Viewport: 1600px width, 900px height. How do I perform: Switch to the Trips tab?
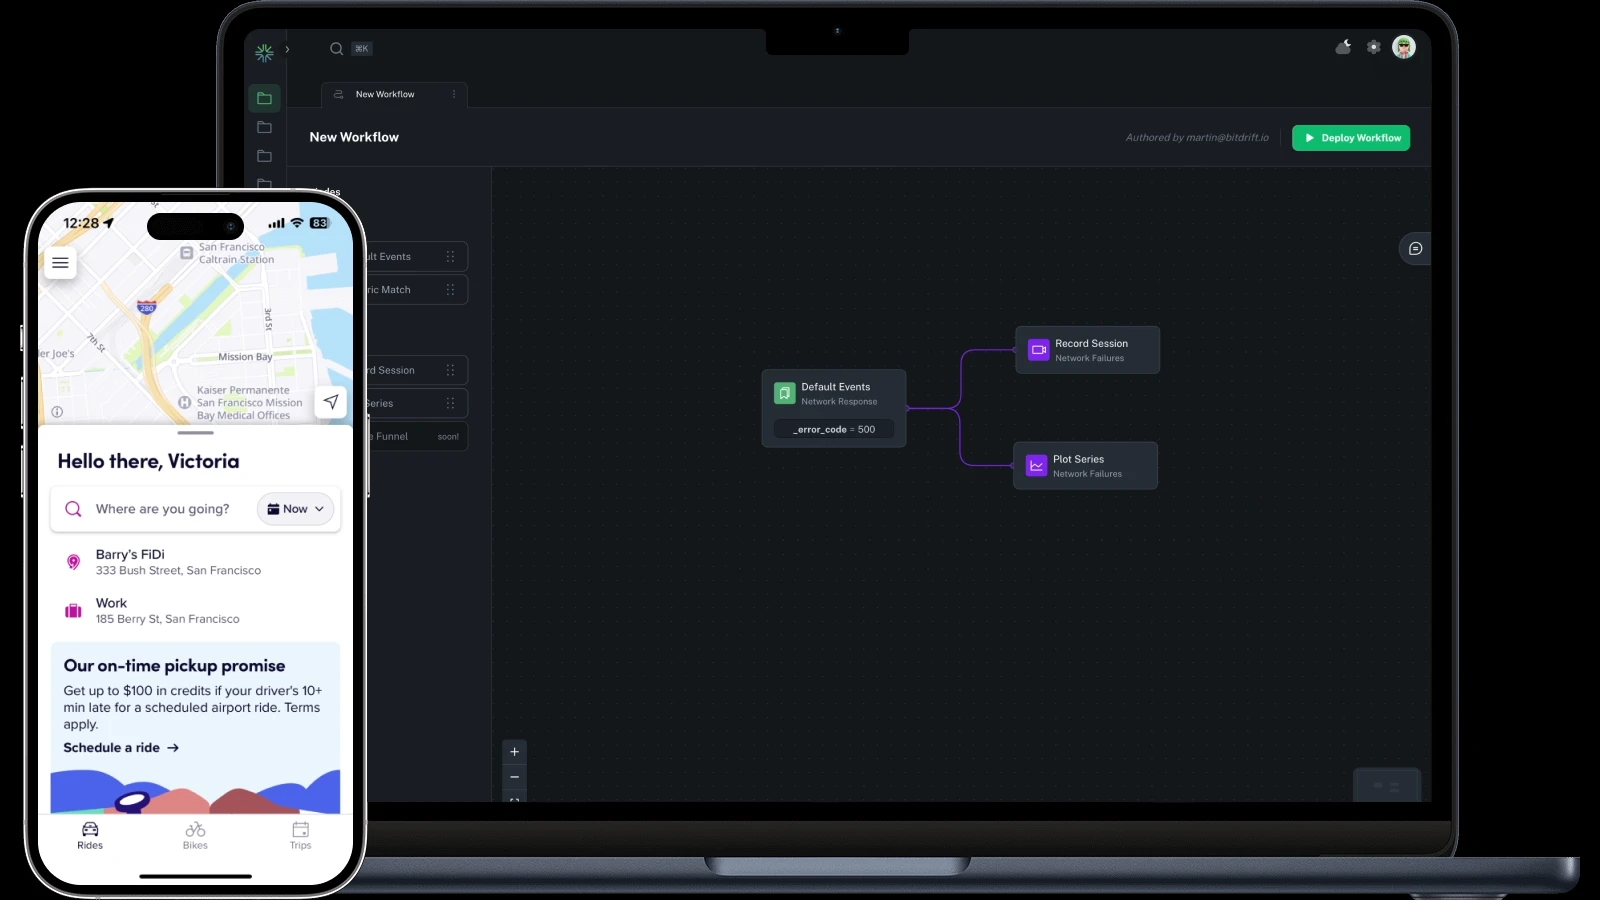click(300, 836)
